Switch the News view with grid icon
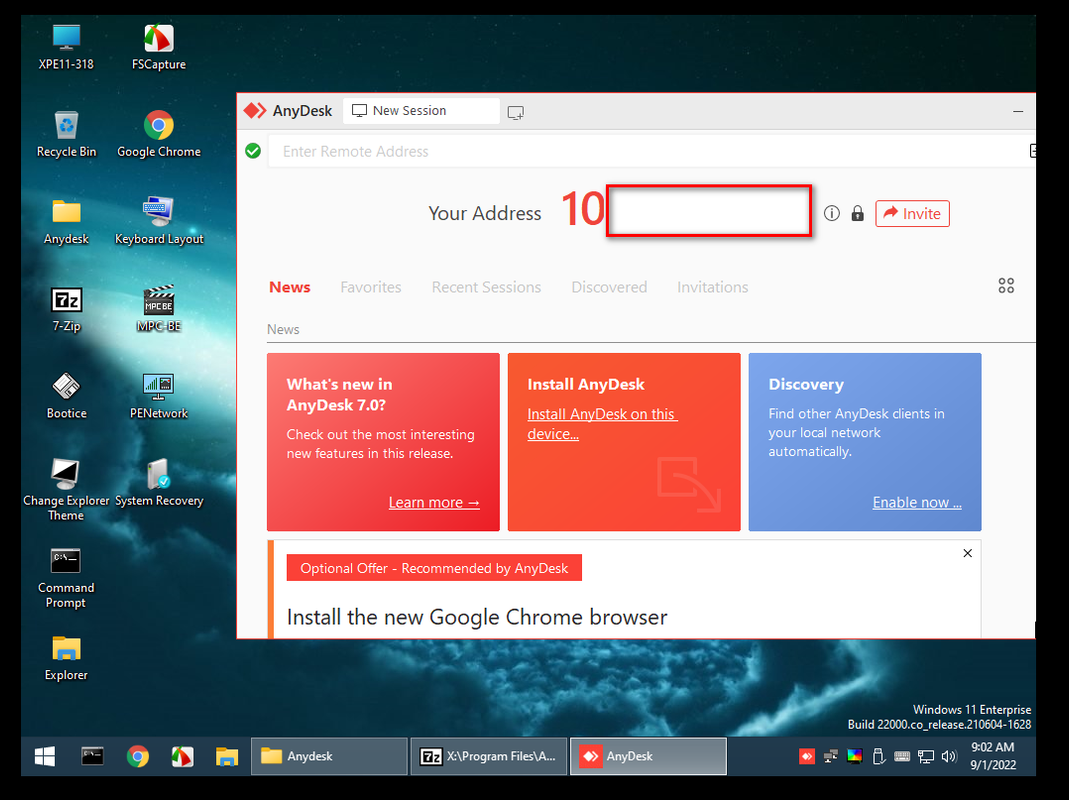Screen dimensions: 1069x800 tap(1006, 286)
